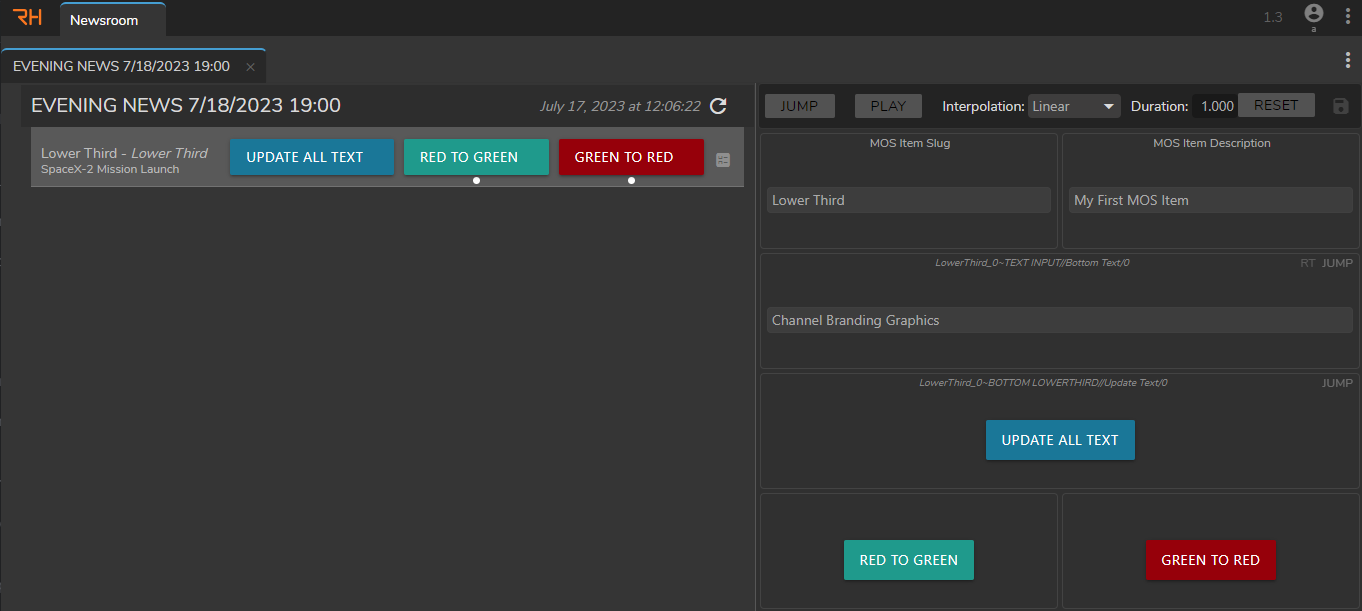Toggle JUMP on the Update Text action
Viewport: 1362px width, 611px height.
(1337, 383)
